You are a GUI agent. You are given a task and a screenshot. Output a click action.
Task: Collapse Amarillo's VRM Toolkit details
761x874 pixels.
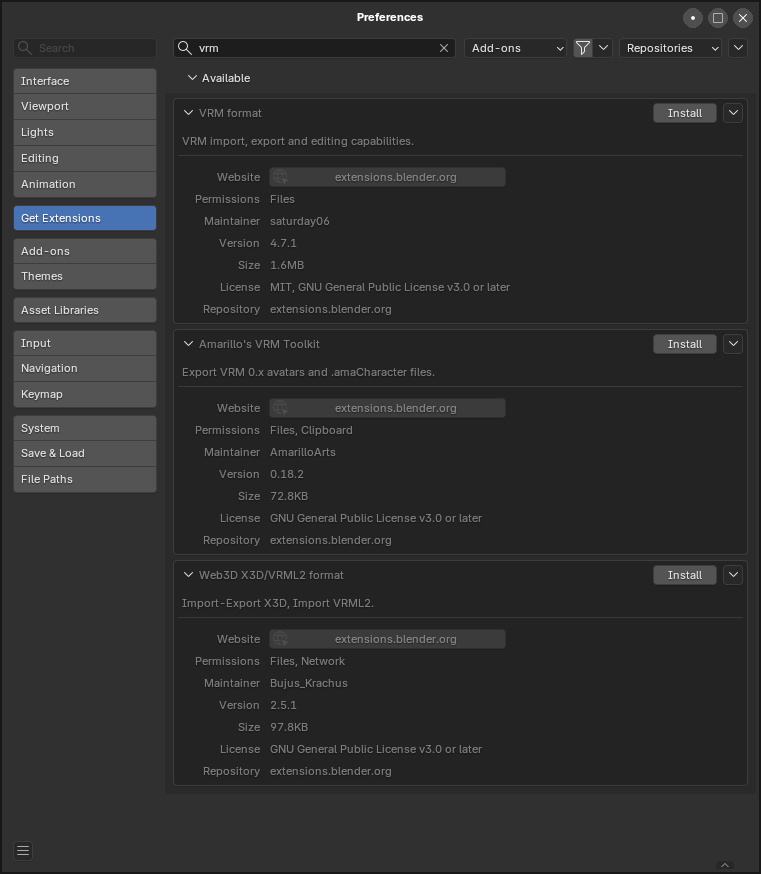188,344
